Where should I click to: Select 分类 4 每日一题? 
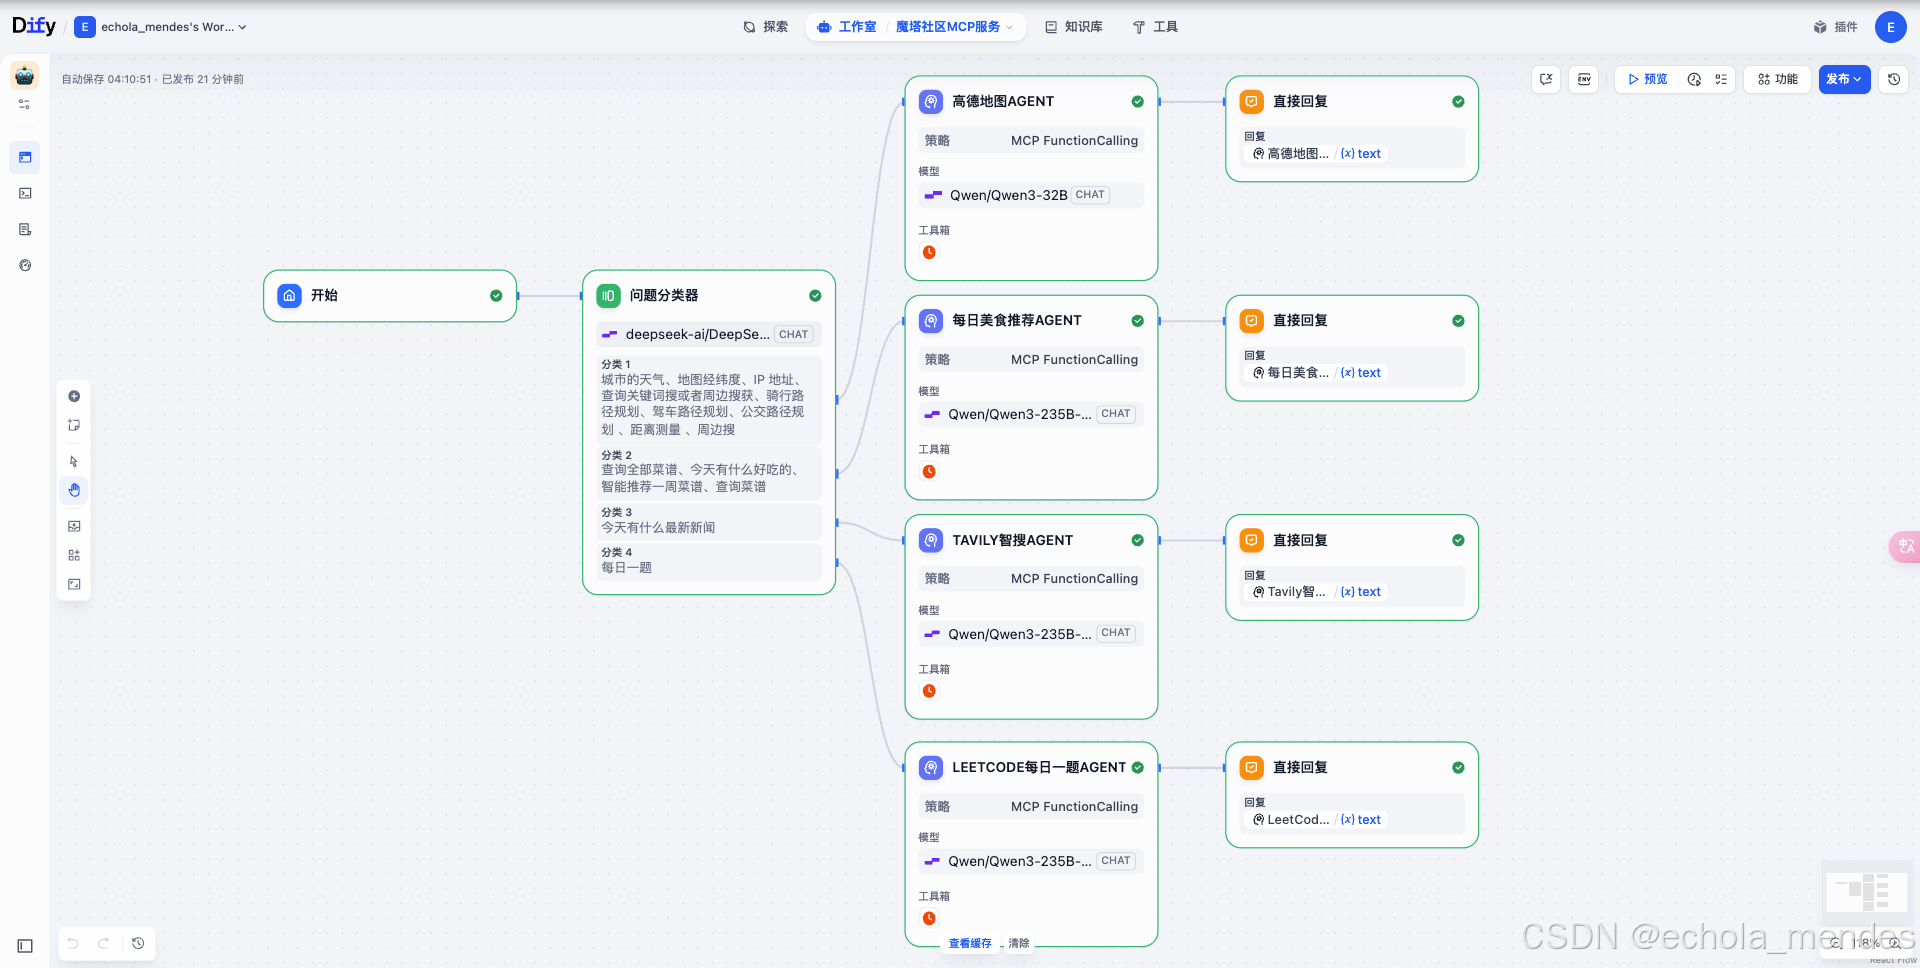(709, 561)
